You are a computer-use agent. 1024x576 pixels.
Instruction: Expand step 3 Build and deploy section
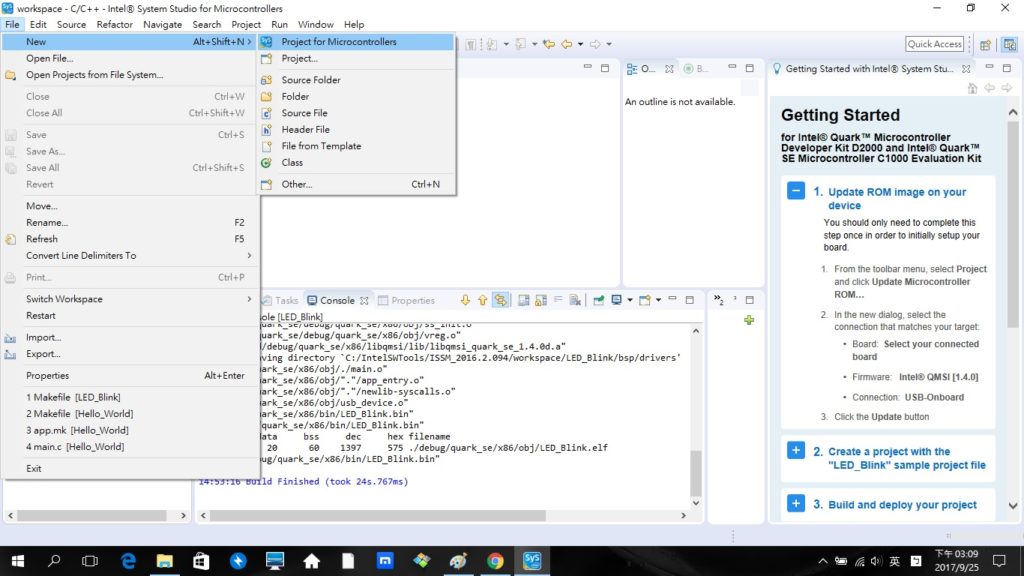tap(795, 504)
